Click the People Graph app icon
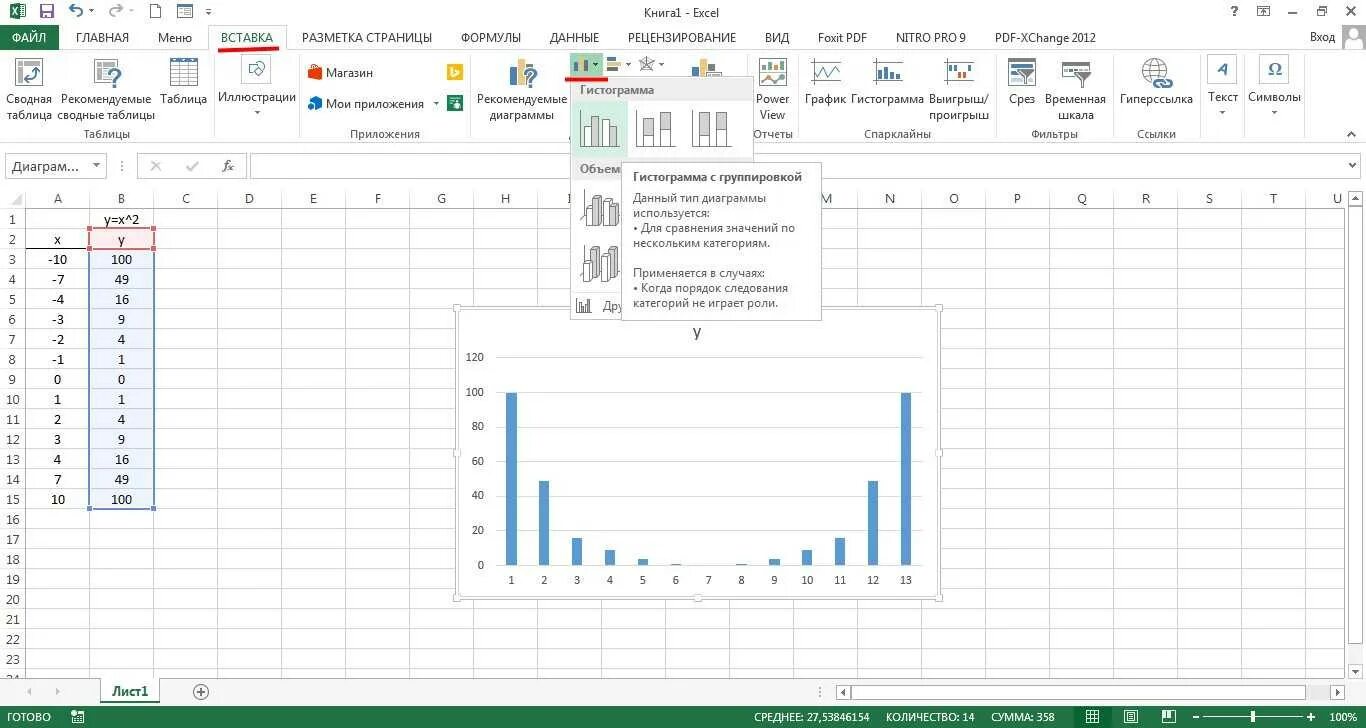Image resolution: width=1366 pixels, height=728 pixels. pos(454,103)
